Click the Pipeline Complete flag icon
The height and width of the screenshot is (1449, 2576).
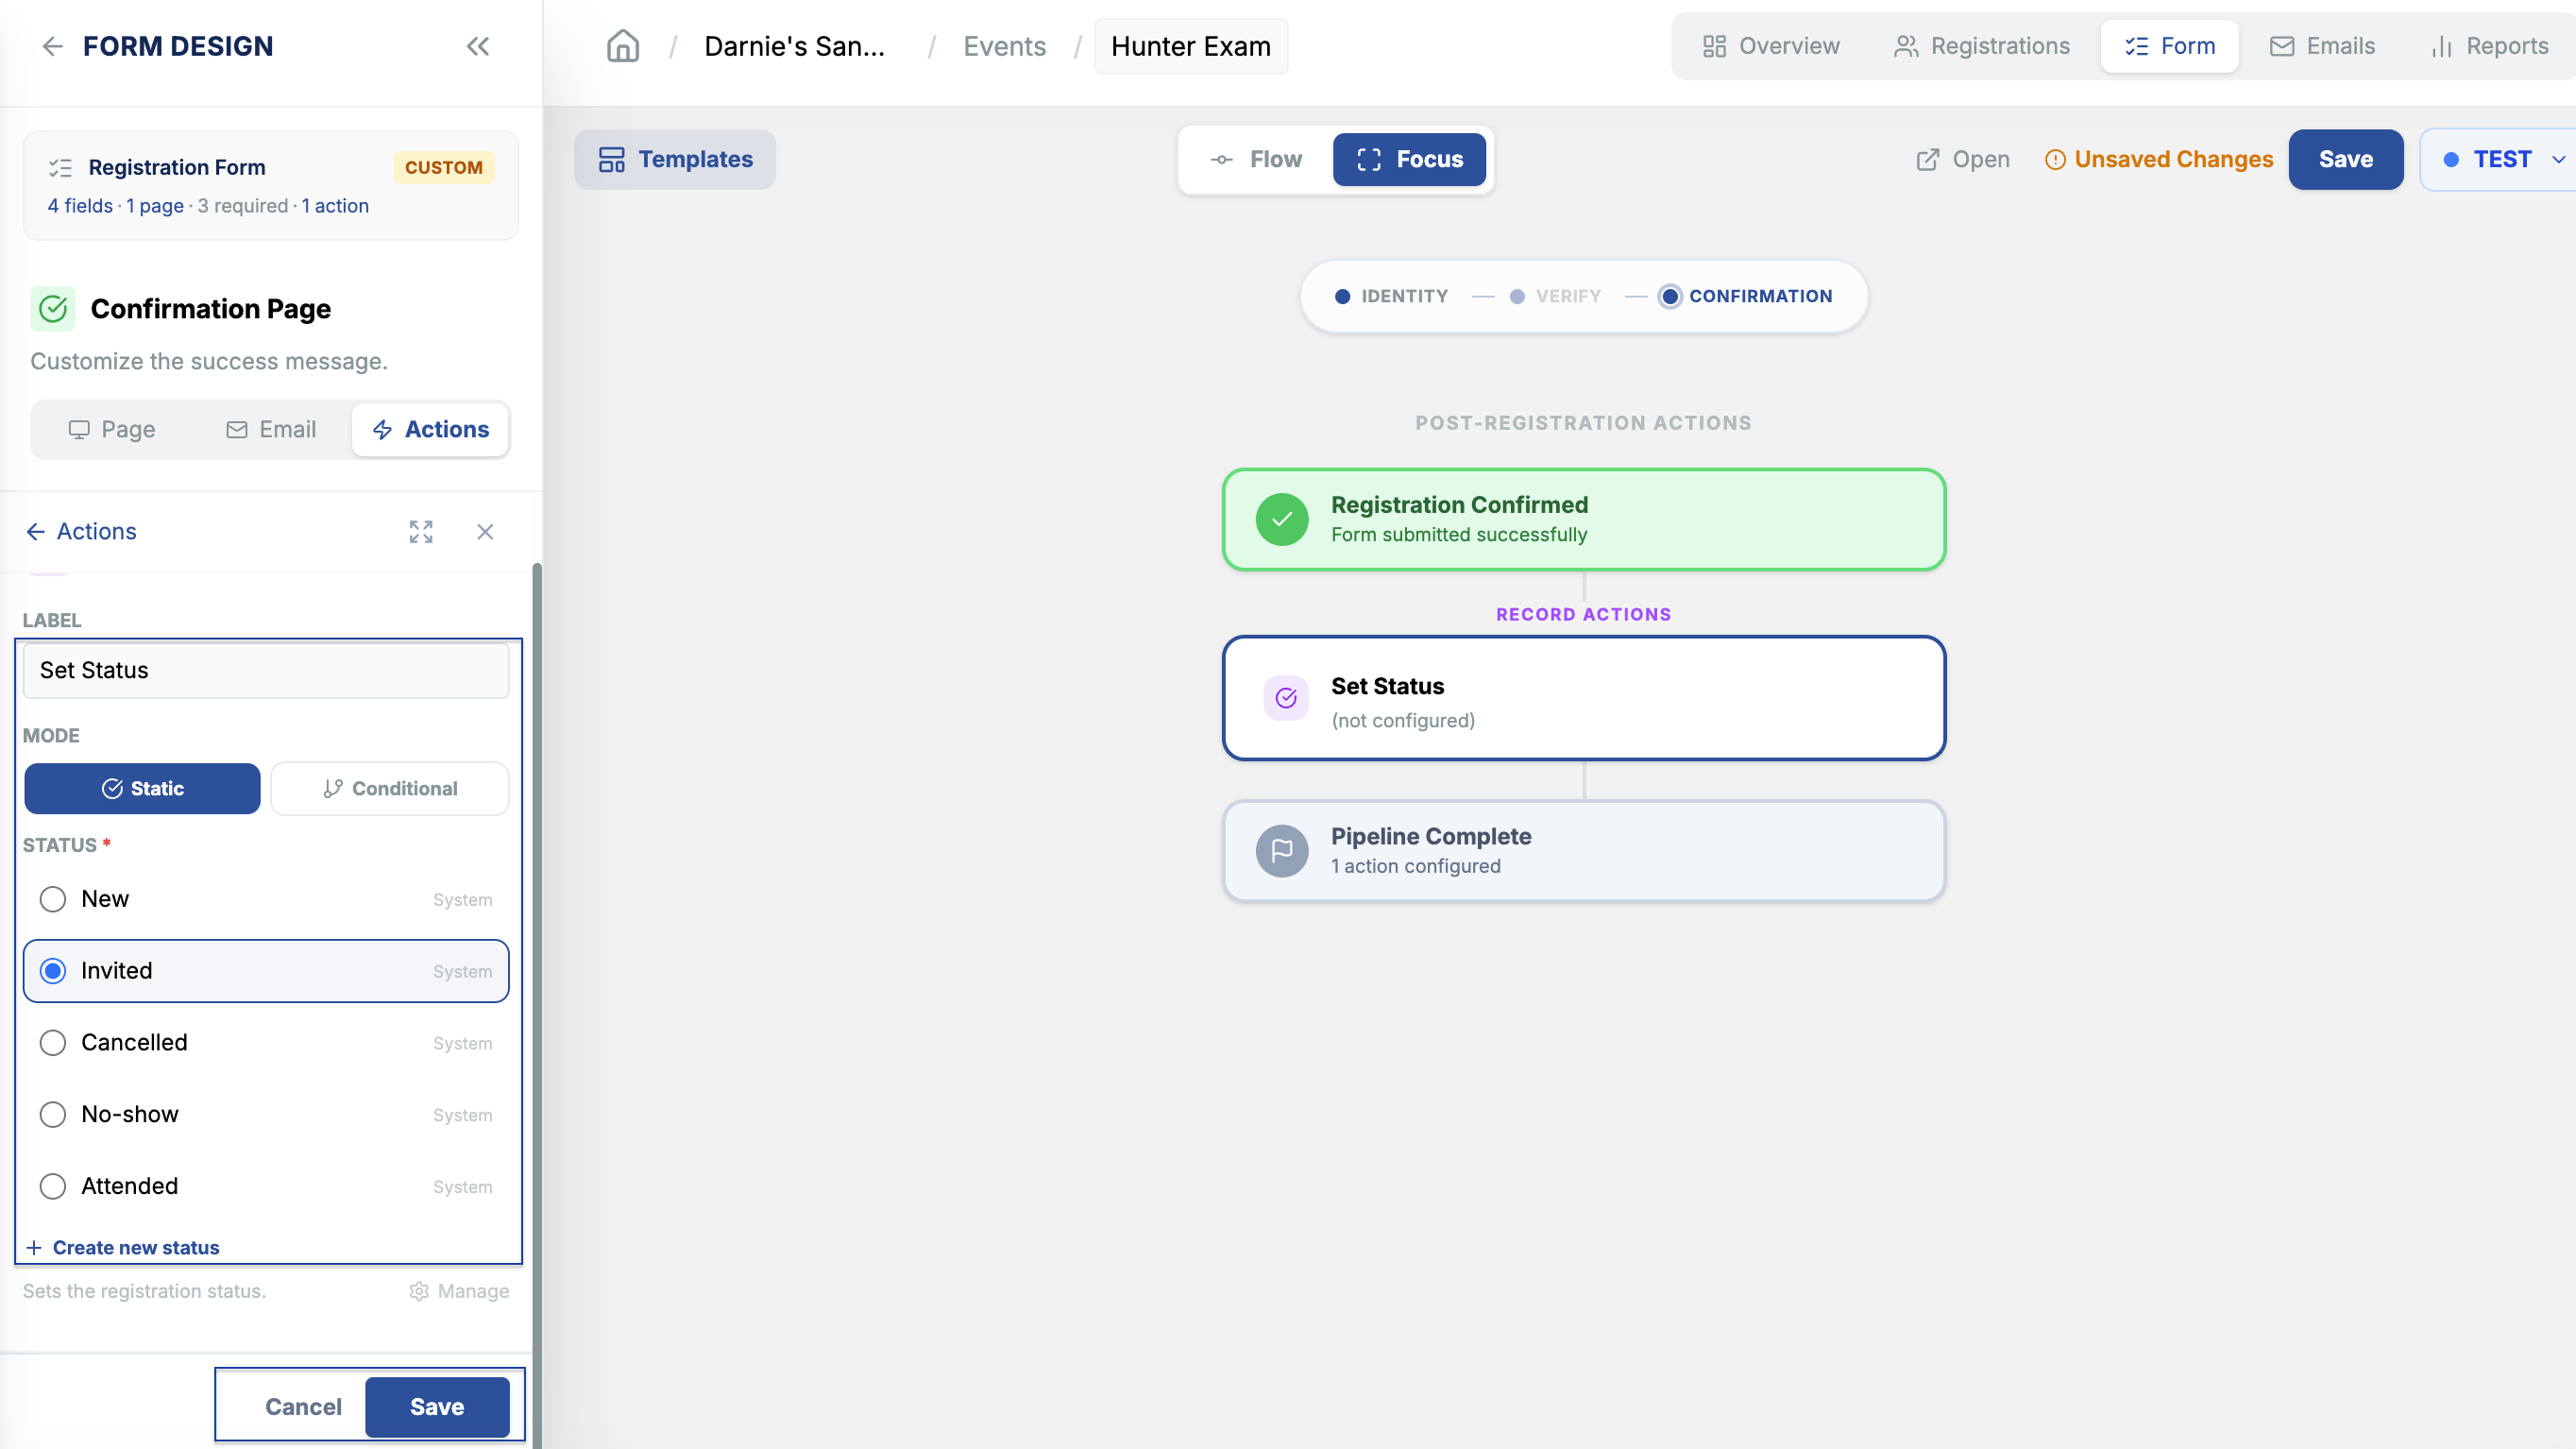(1282, 851)
